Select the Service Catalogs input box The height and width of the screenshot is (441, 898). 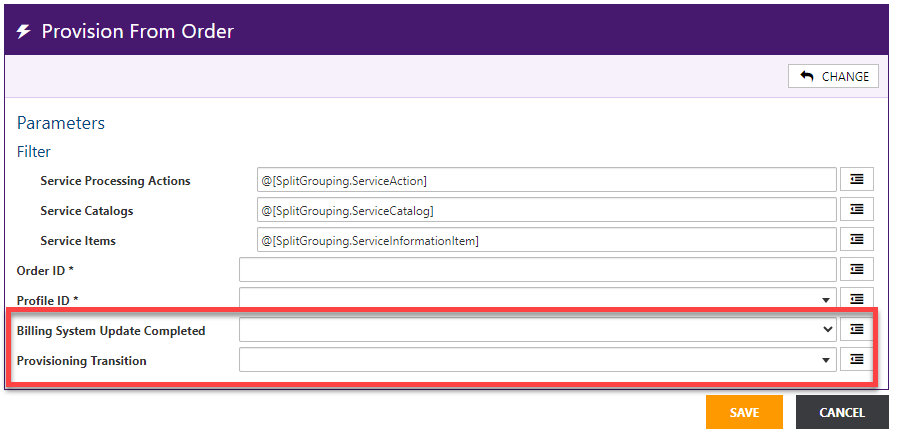click(545, 210)
